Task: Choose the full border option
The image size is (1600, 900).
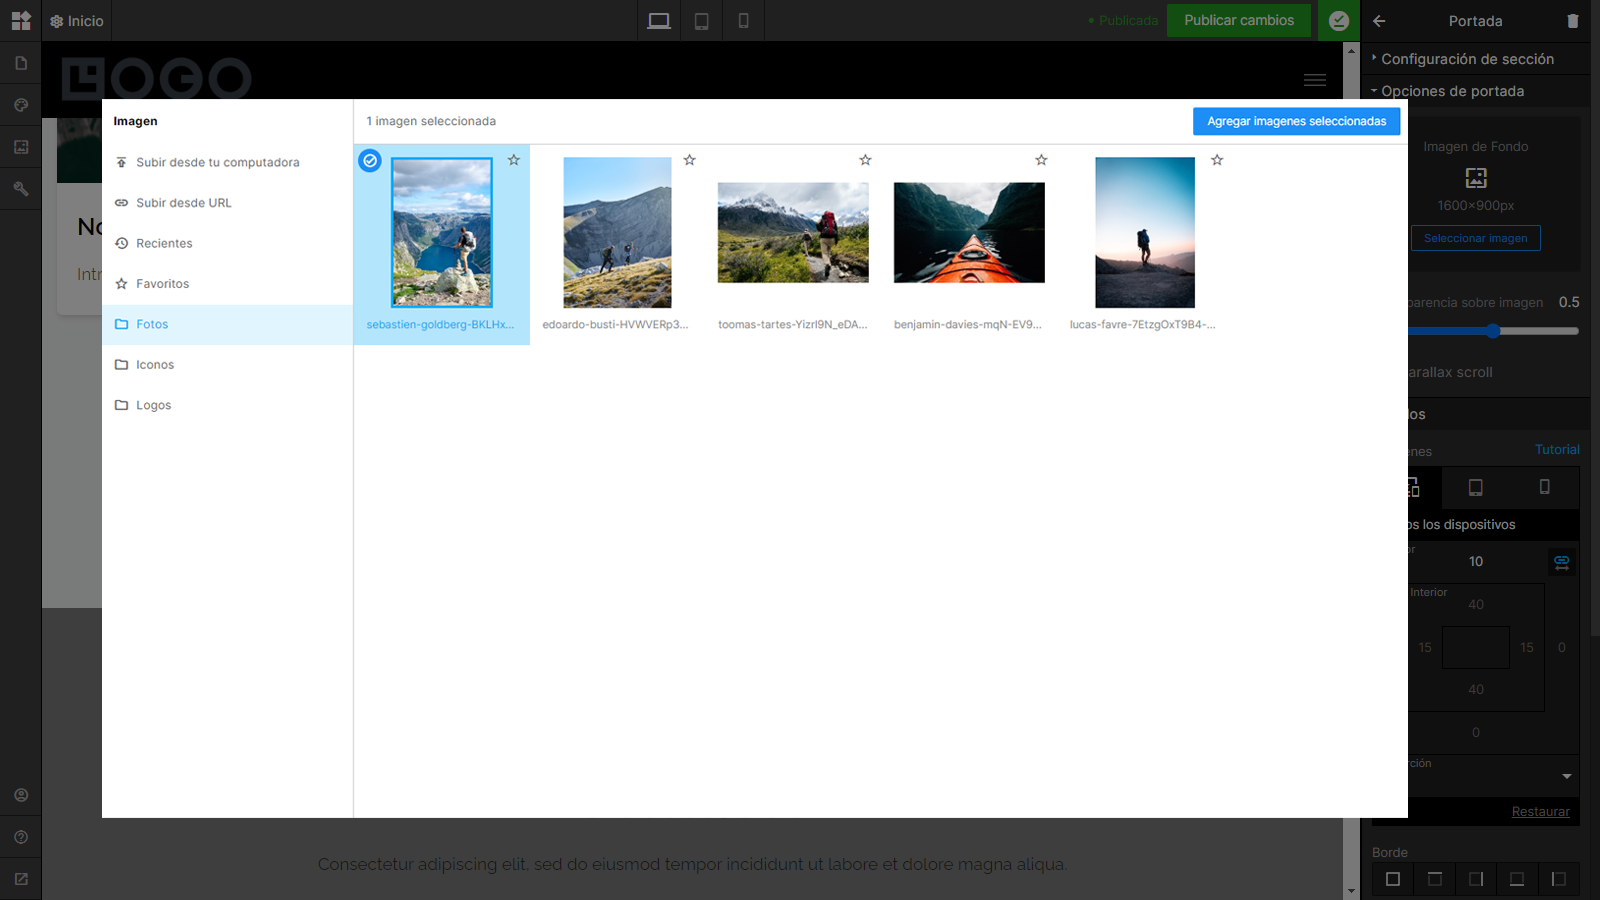Action: click(x=1393, y=879)
